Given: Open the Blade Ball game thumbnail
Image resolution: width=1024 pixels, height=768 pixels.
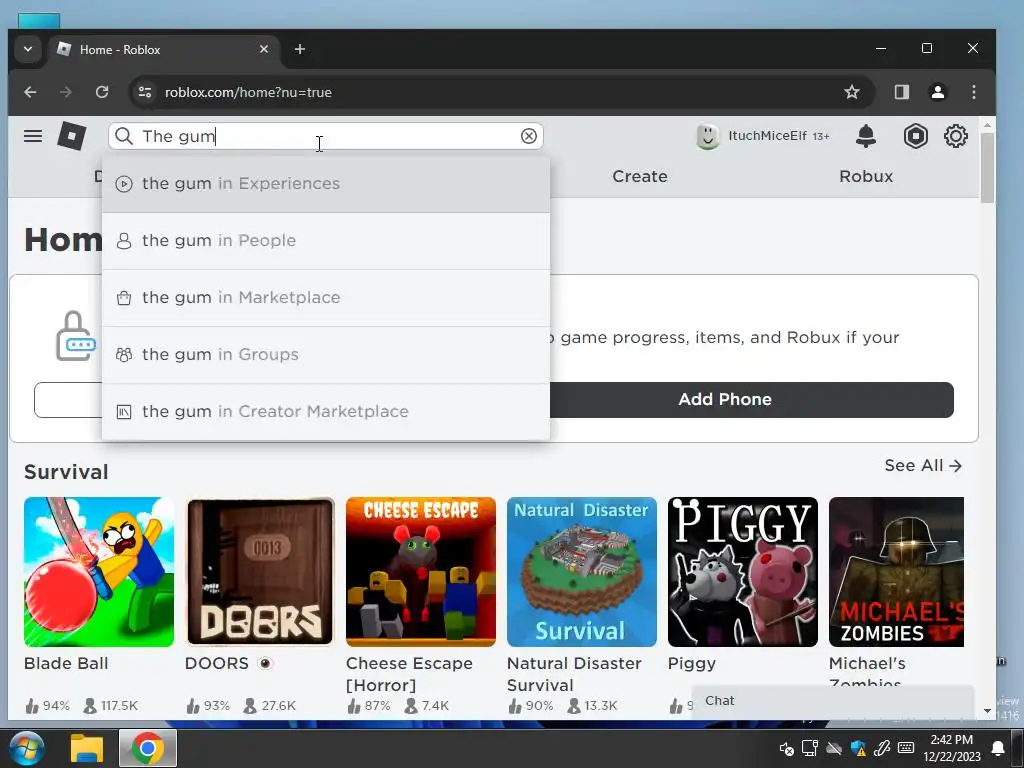Looking at the screenshot, I should point(99,572).
